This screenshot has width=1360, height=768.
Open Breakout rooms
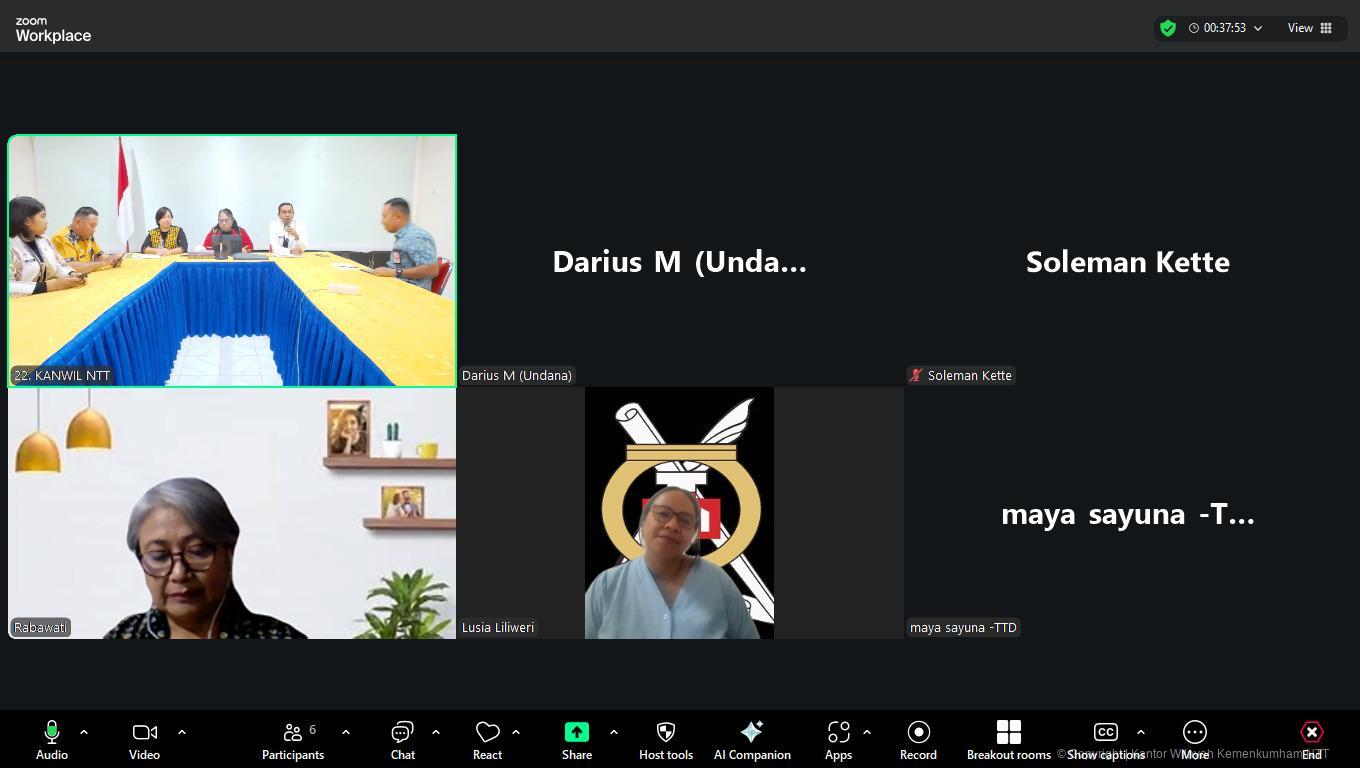coord(1008,740)
